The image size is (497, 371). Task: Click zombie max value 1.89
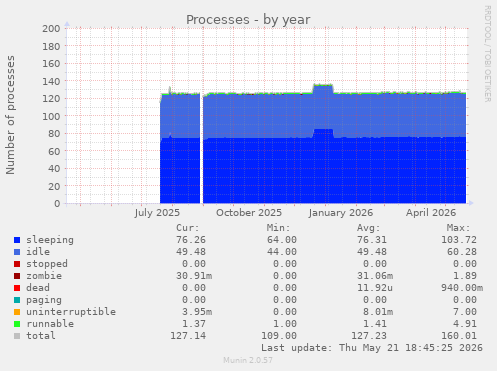(465, 276)
